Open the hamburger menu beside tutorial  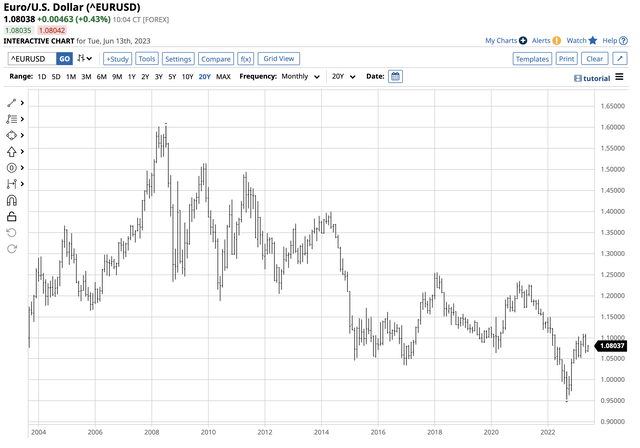[x=619, y=77]
